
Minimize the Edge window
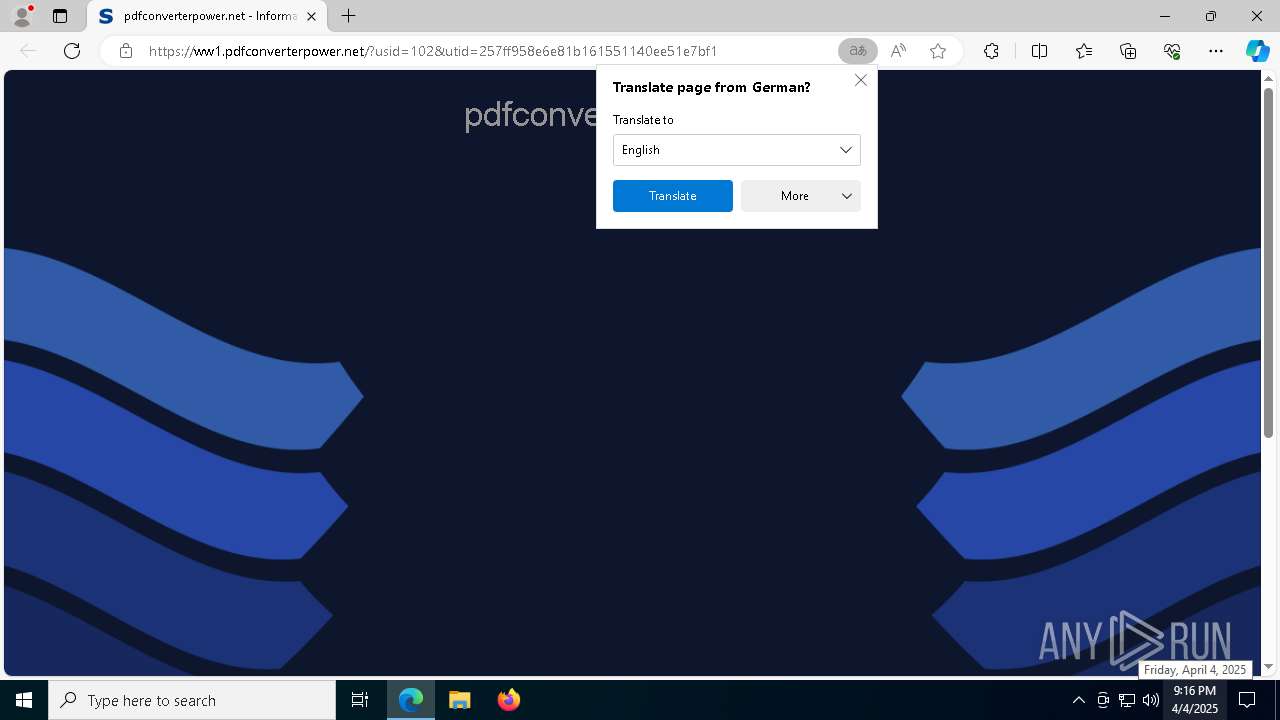(1165, 16)
